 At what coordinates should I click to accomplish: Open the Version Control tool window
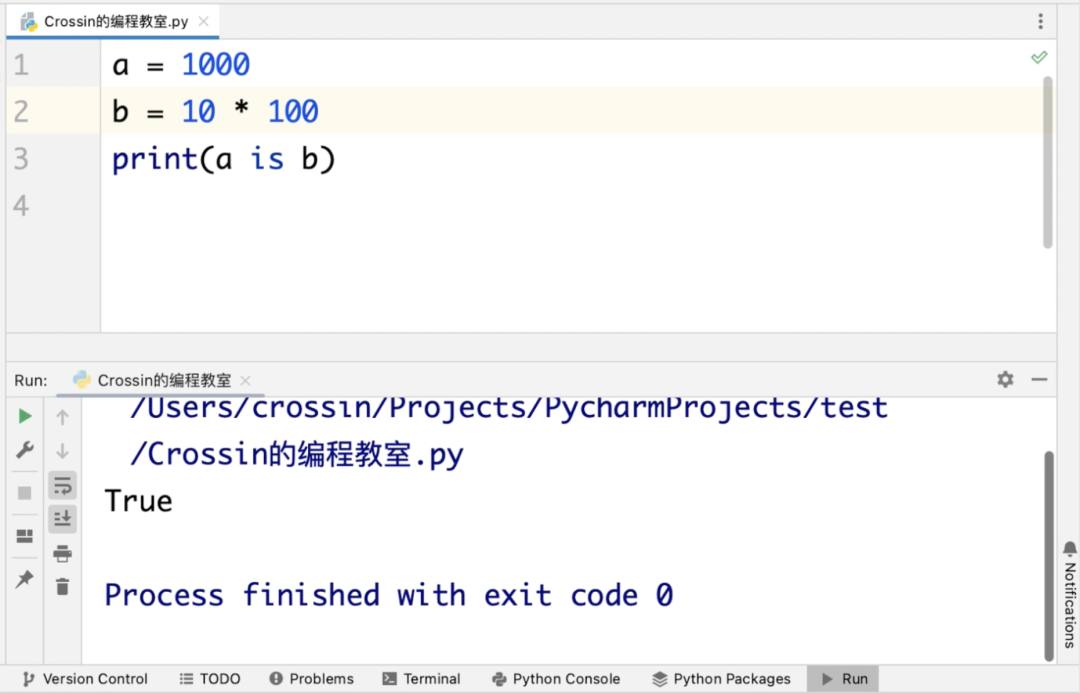point(85,679)
